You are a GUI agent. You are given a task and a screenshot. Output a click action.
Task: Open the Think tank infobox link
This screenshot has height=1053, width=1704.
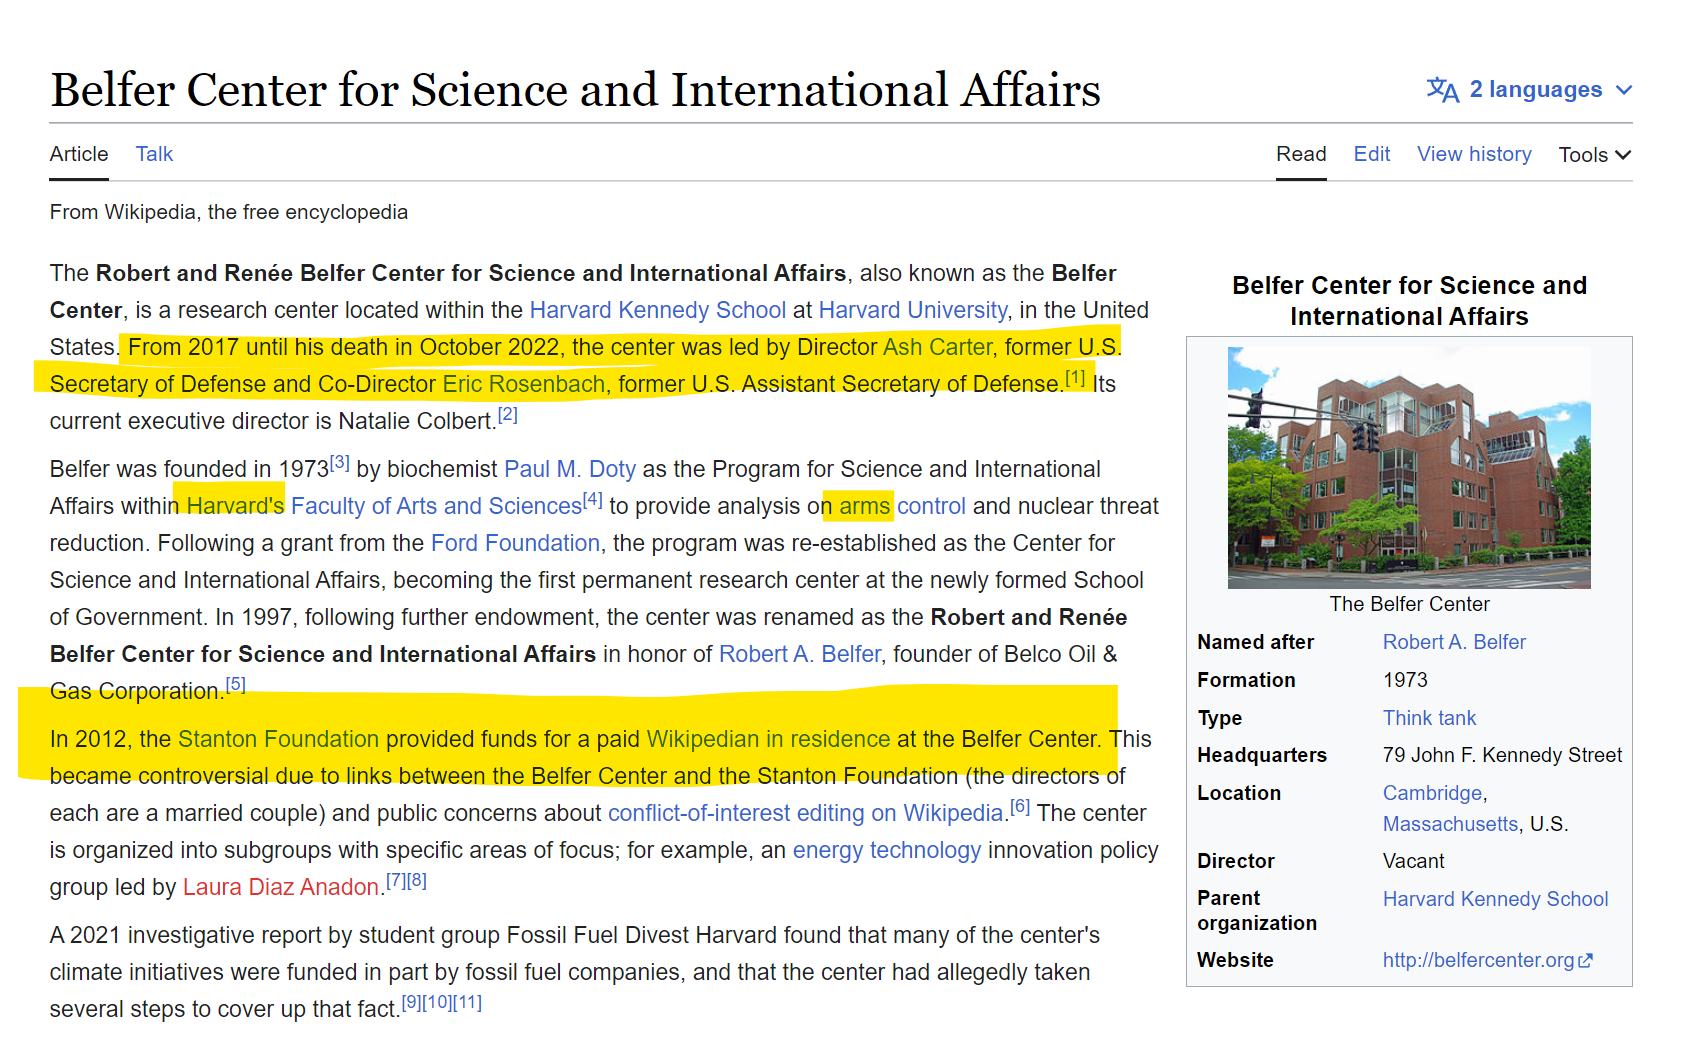(x=1429, y=718)
